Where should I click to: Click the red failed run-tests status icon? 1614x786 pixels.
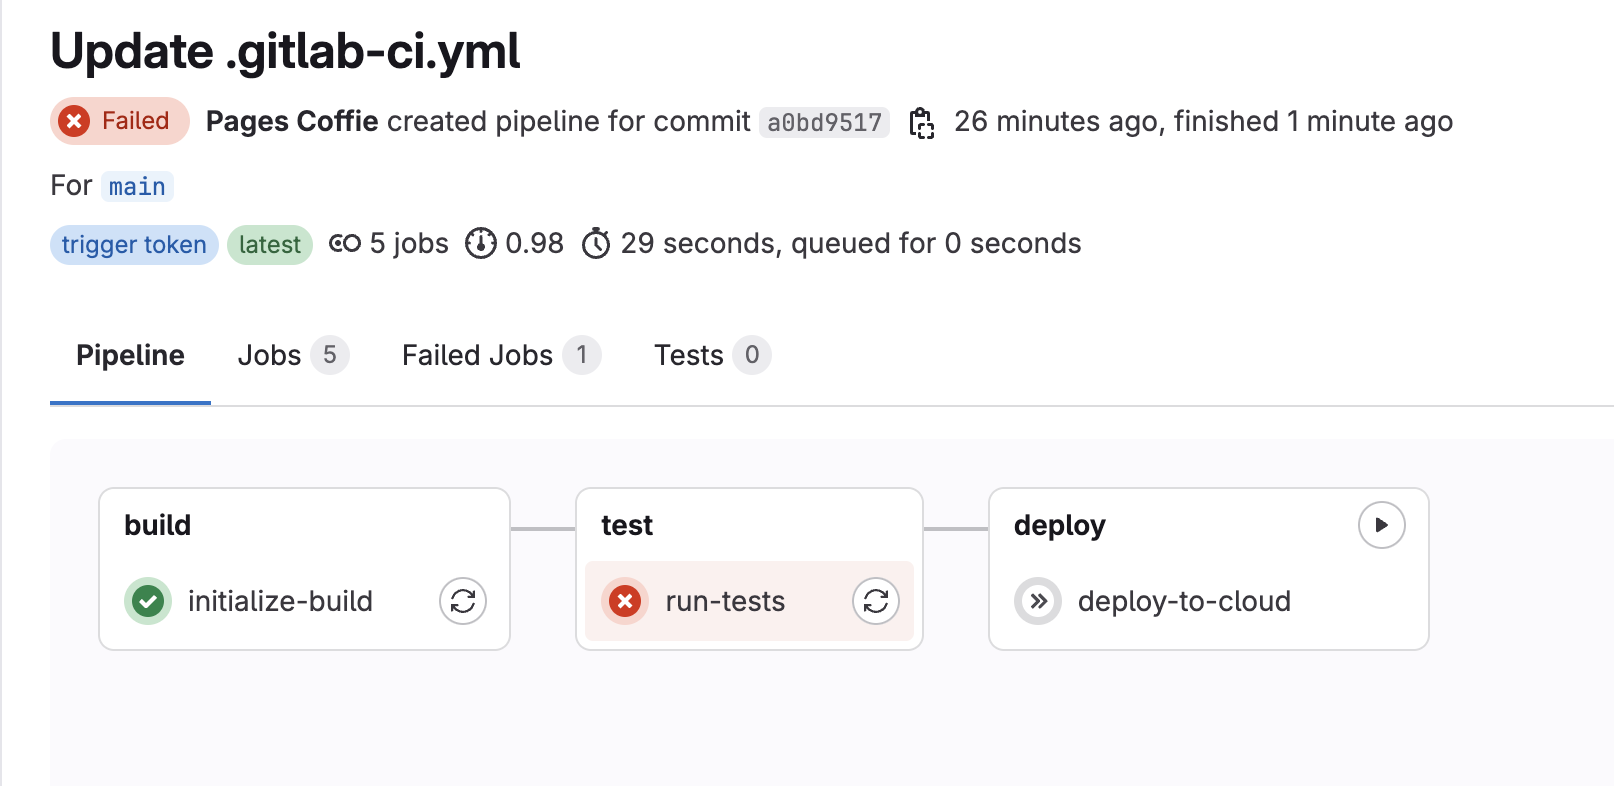click(x=625, y=601)
